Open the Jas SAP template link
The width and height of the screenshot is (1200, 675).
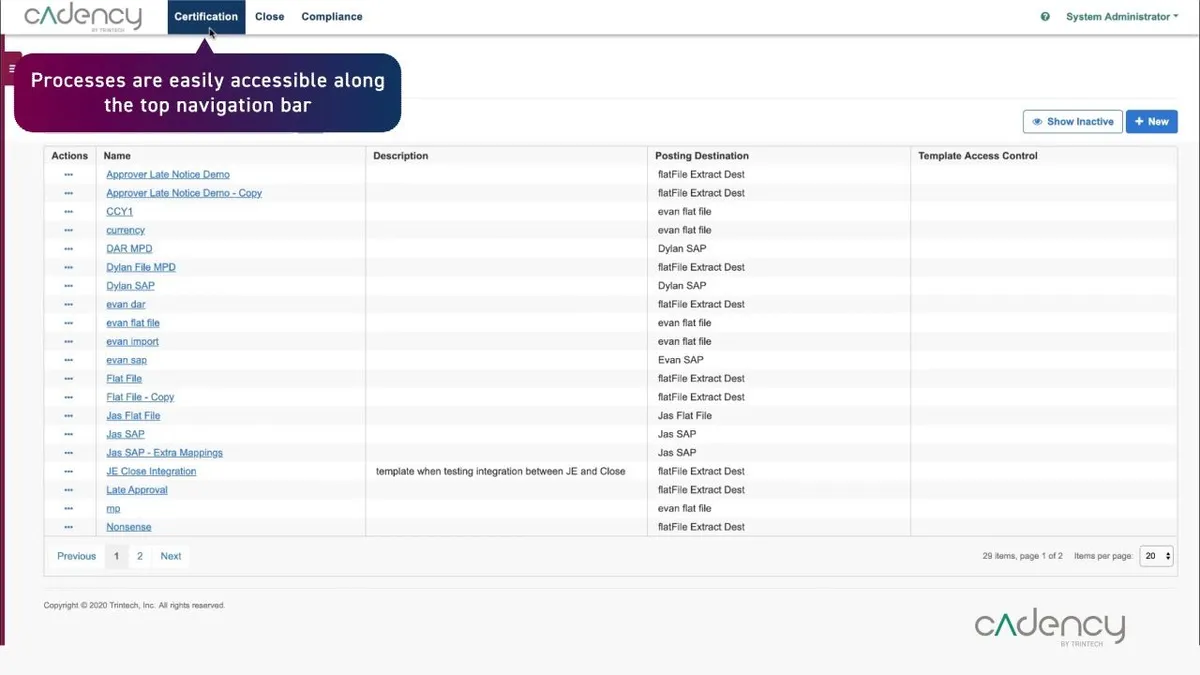125,434
